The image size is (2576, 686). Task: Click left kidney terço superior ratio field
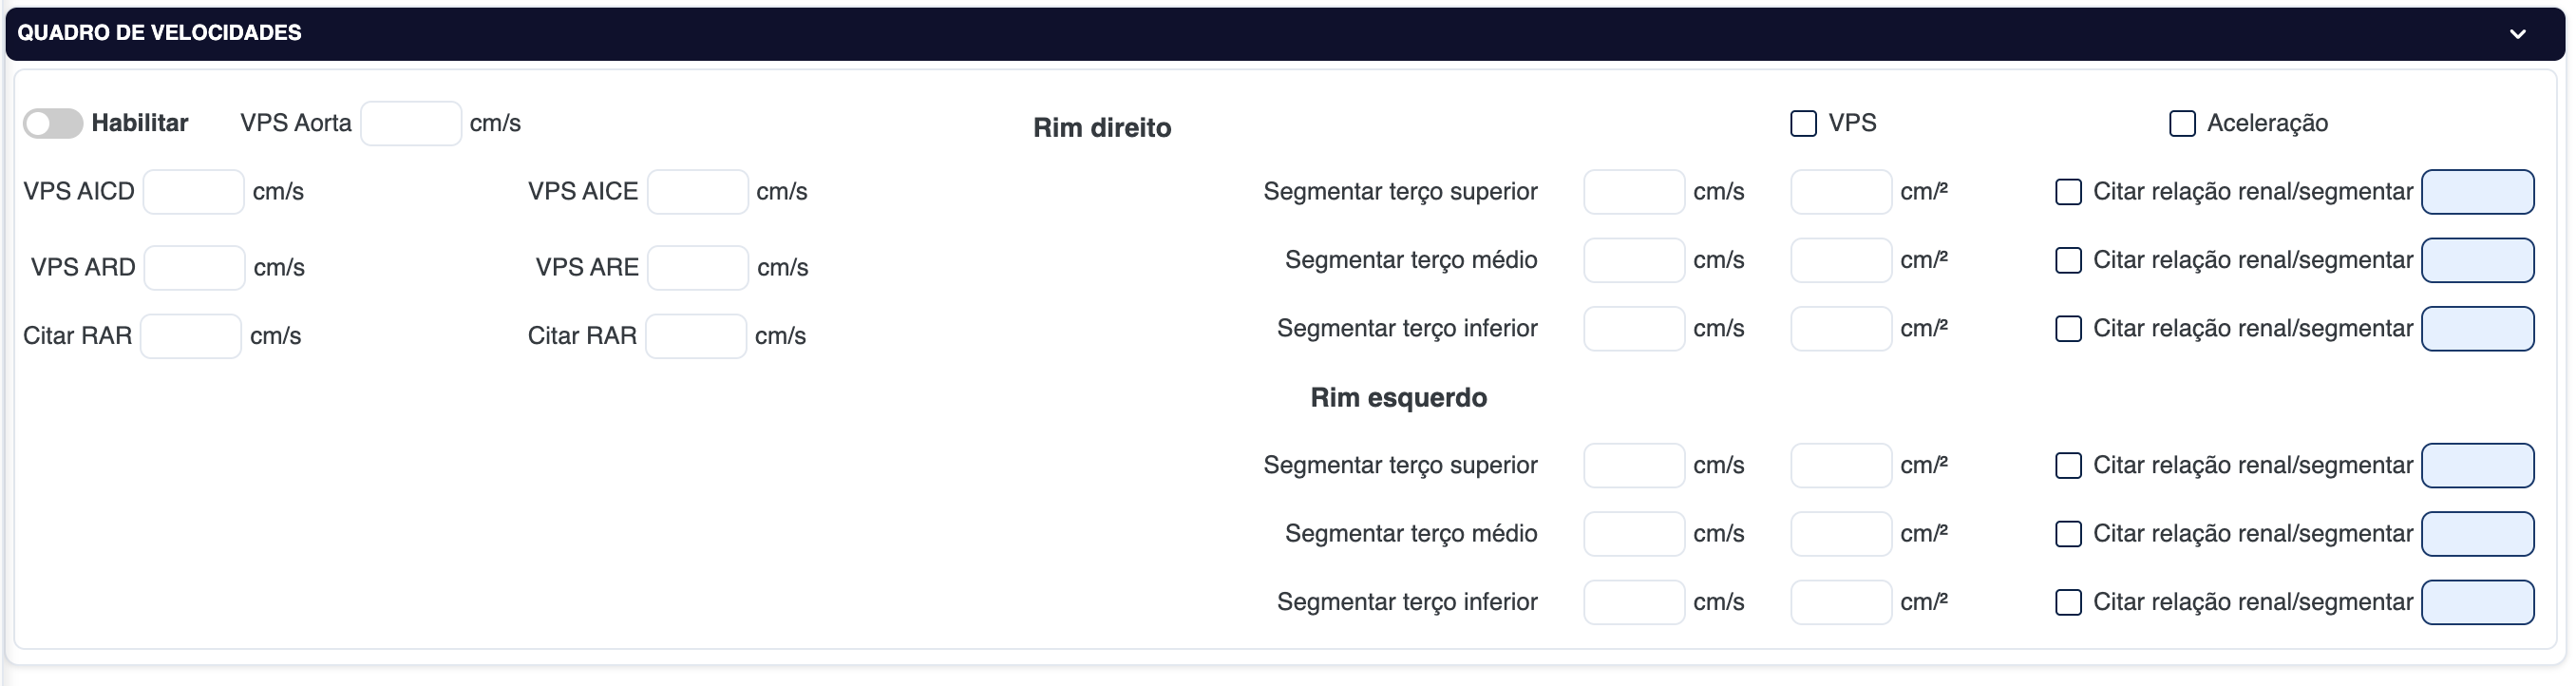tap(2477, 466)
